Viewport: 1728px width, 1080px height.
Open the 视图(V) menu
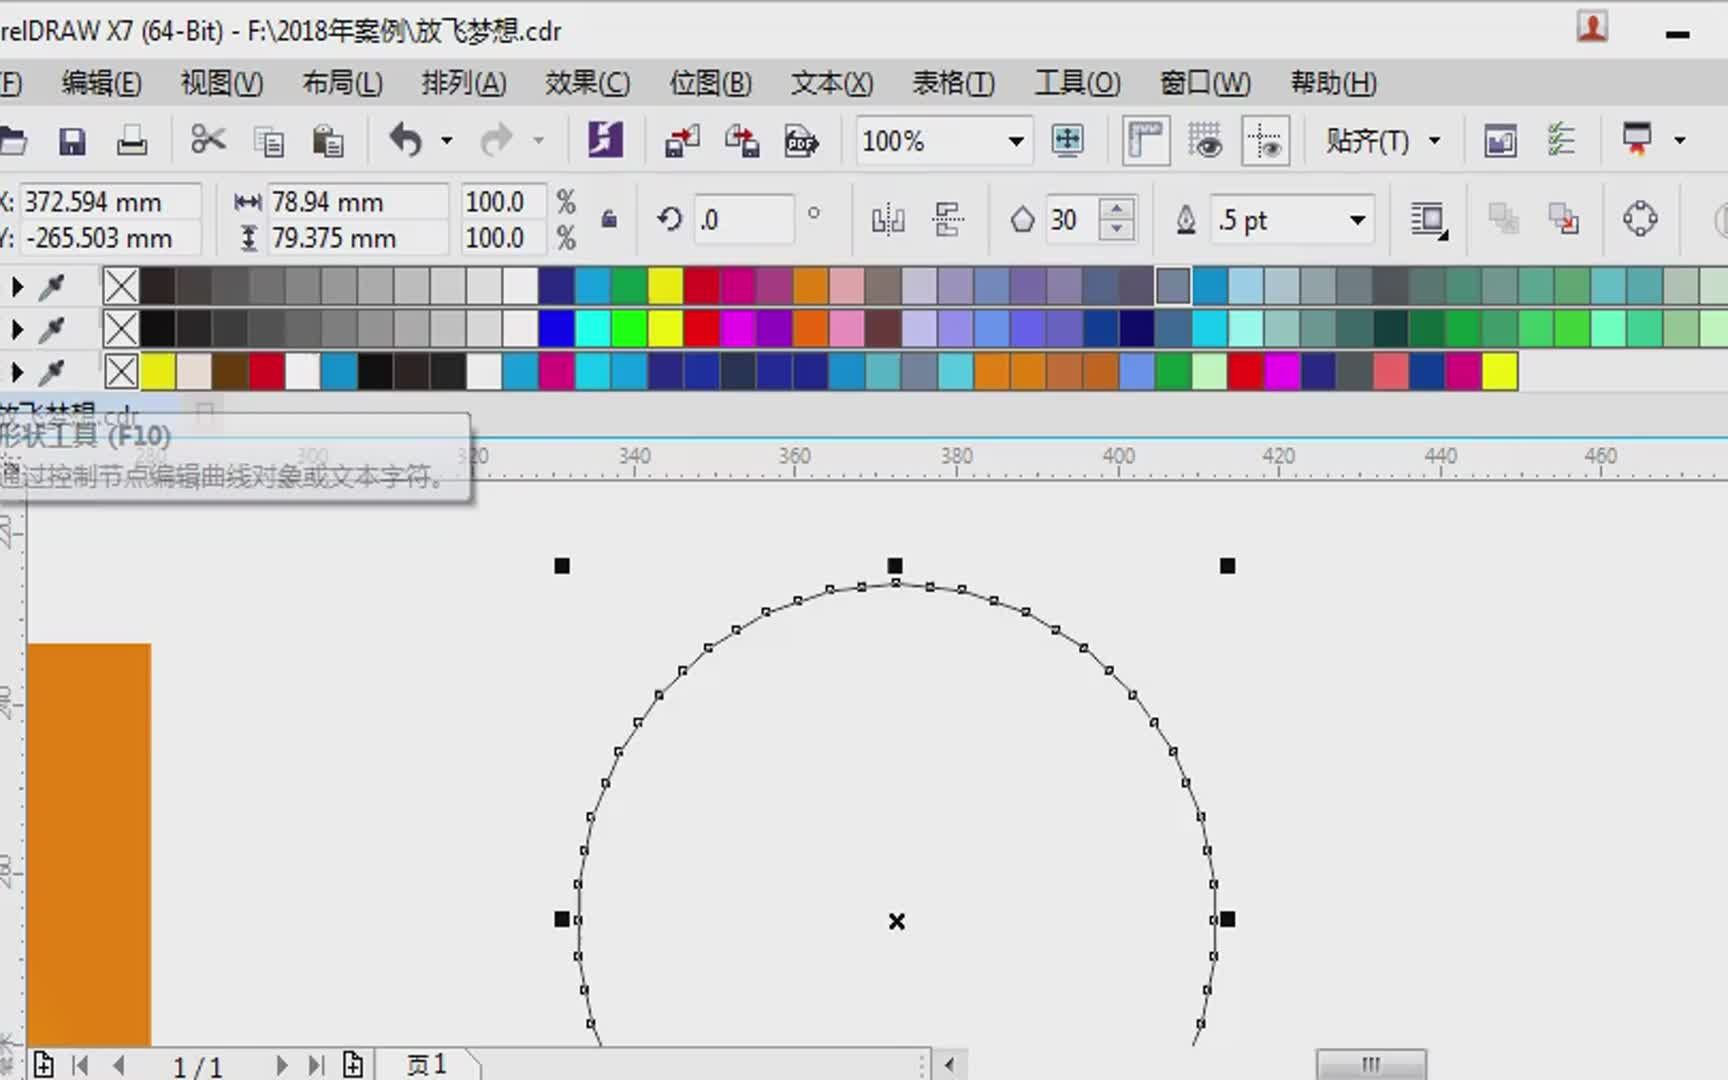pos(221,83)
